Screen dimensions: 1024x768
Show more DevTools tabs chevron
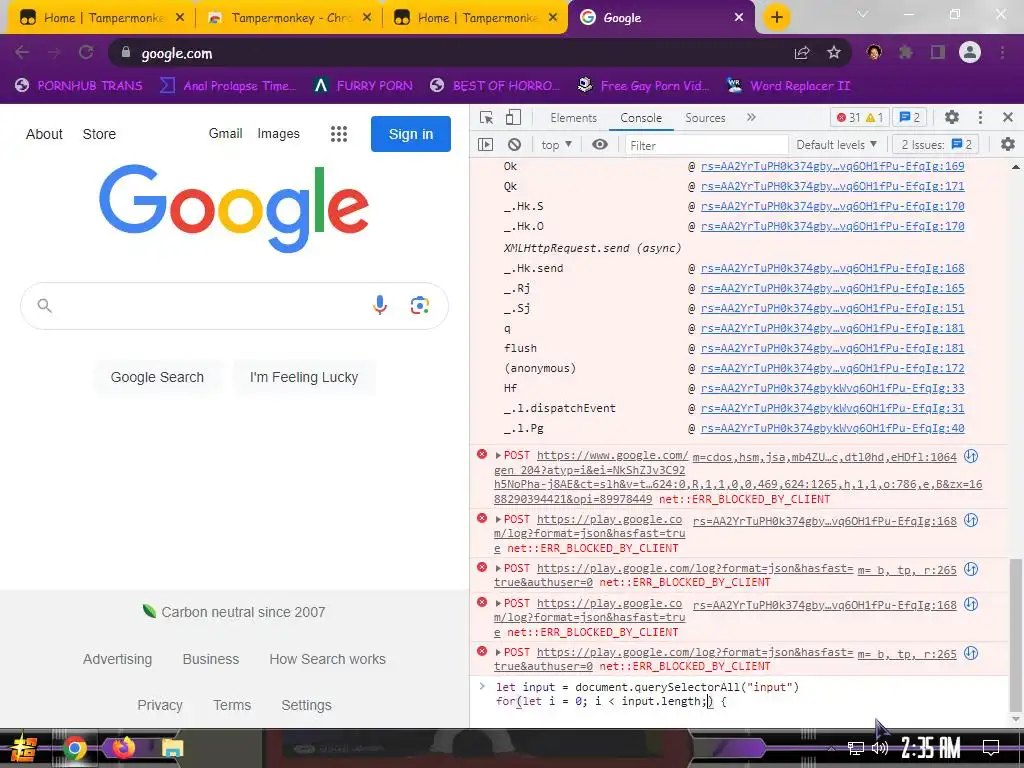coord(751,118)
